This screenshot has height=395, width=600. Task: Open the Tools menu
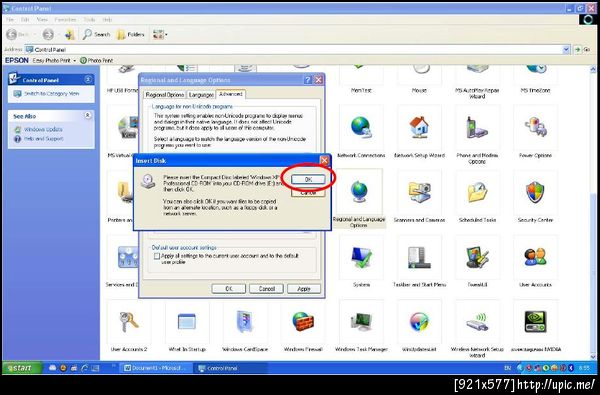[89, 19]
